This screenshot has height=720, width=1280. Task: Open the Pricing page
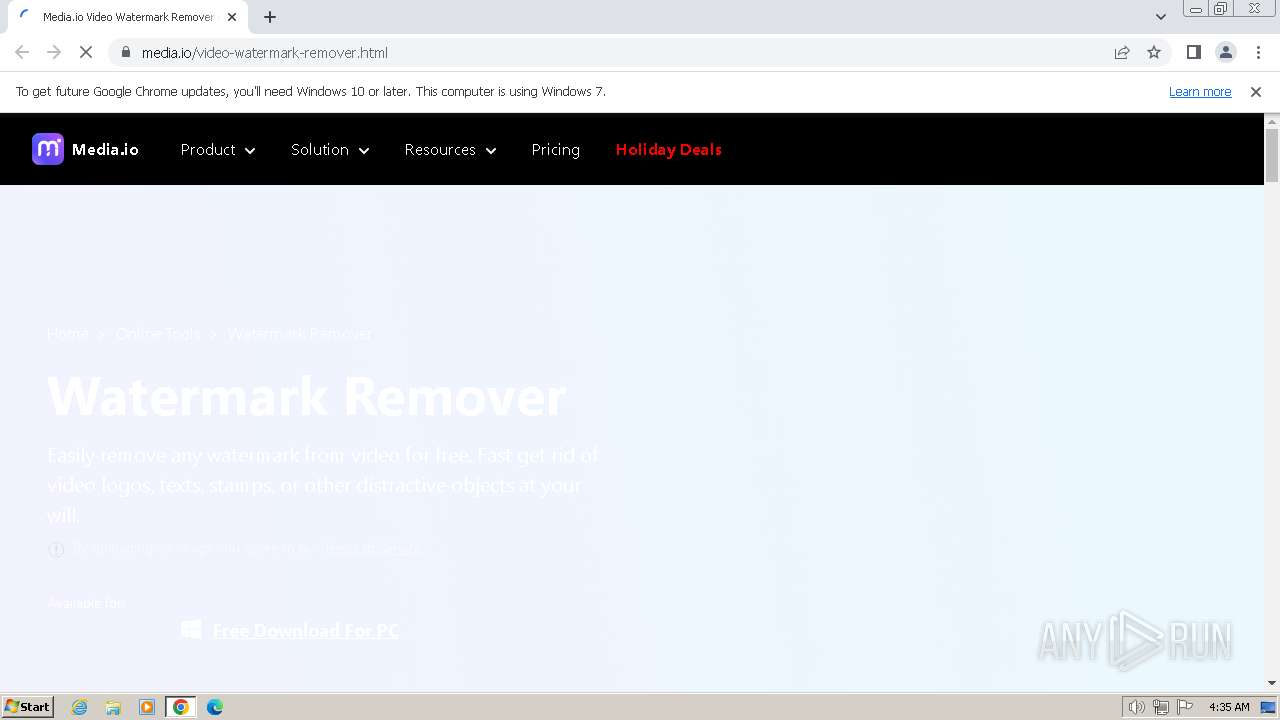click(x=555, y=149)
